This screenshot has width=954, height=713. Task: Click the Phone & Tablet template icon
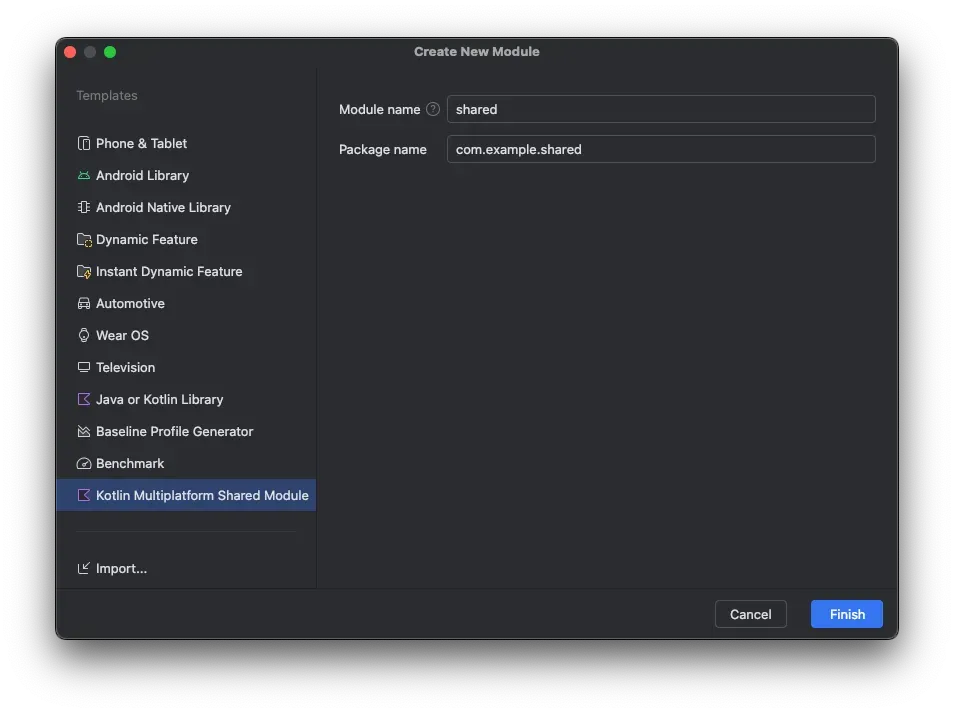pyautogui.click(x=84, y=143)
